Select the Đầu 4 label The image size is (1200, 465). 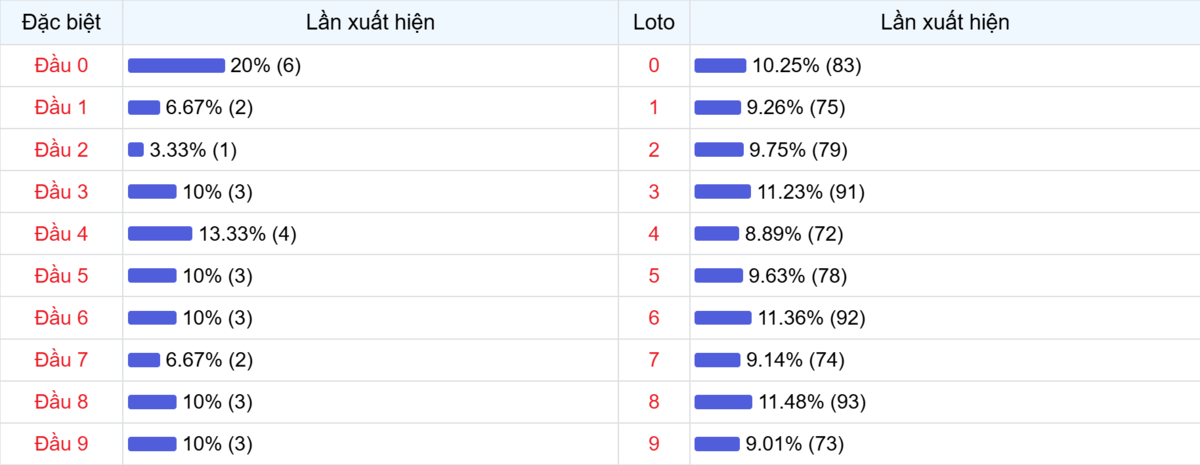pyautogui.click(x=61, y=234)
